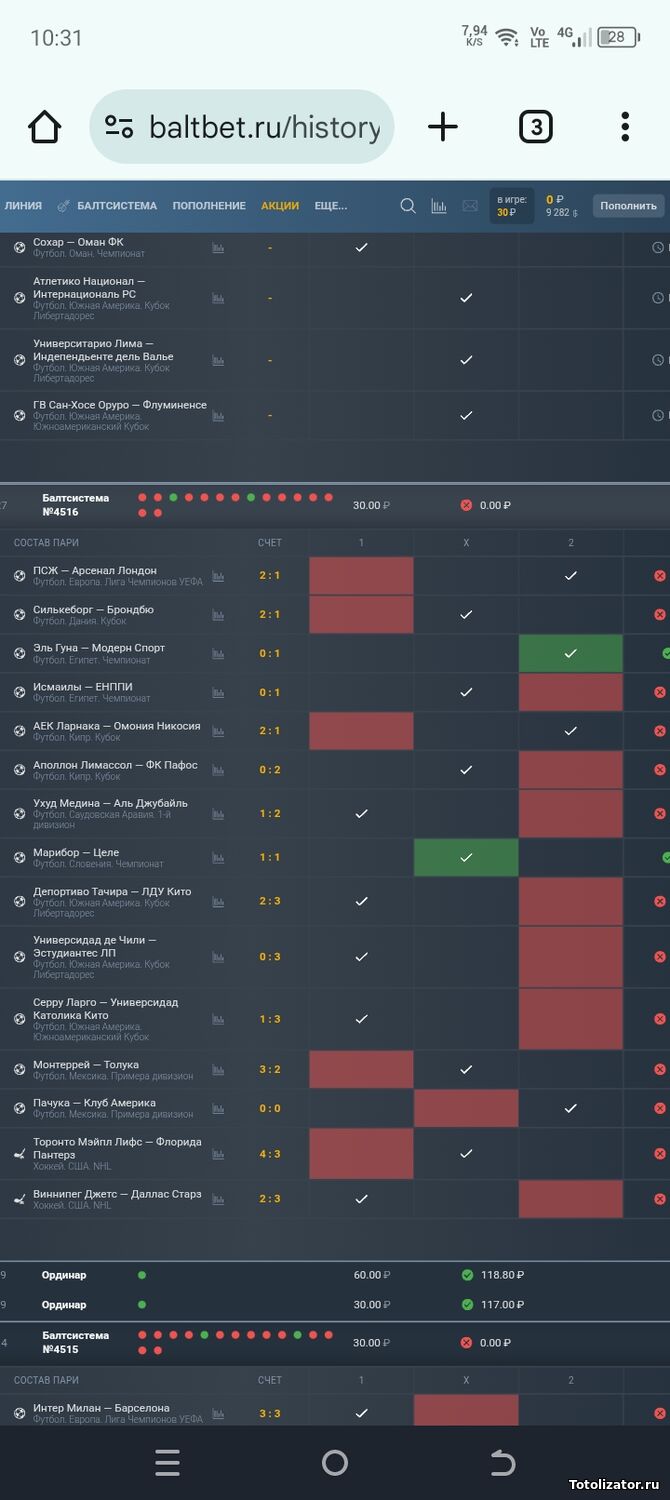
Task: Open stats icon for Эль Гуна — Модерн Спорт
Action: tap(218, 653)
